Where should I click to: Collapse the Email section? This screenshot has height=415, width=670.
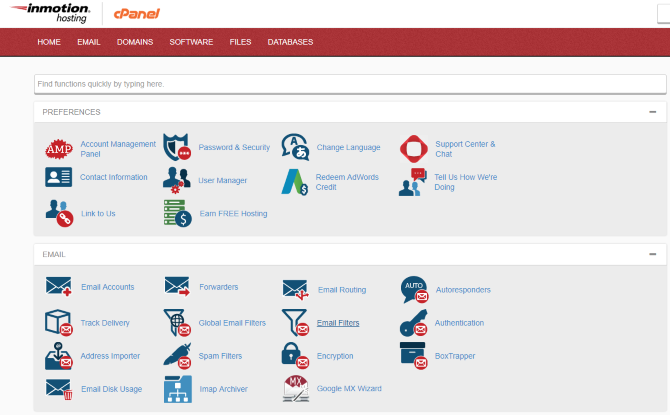pyautogui.click(x=652, y=254)
